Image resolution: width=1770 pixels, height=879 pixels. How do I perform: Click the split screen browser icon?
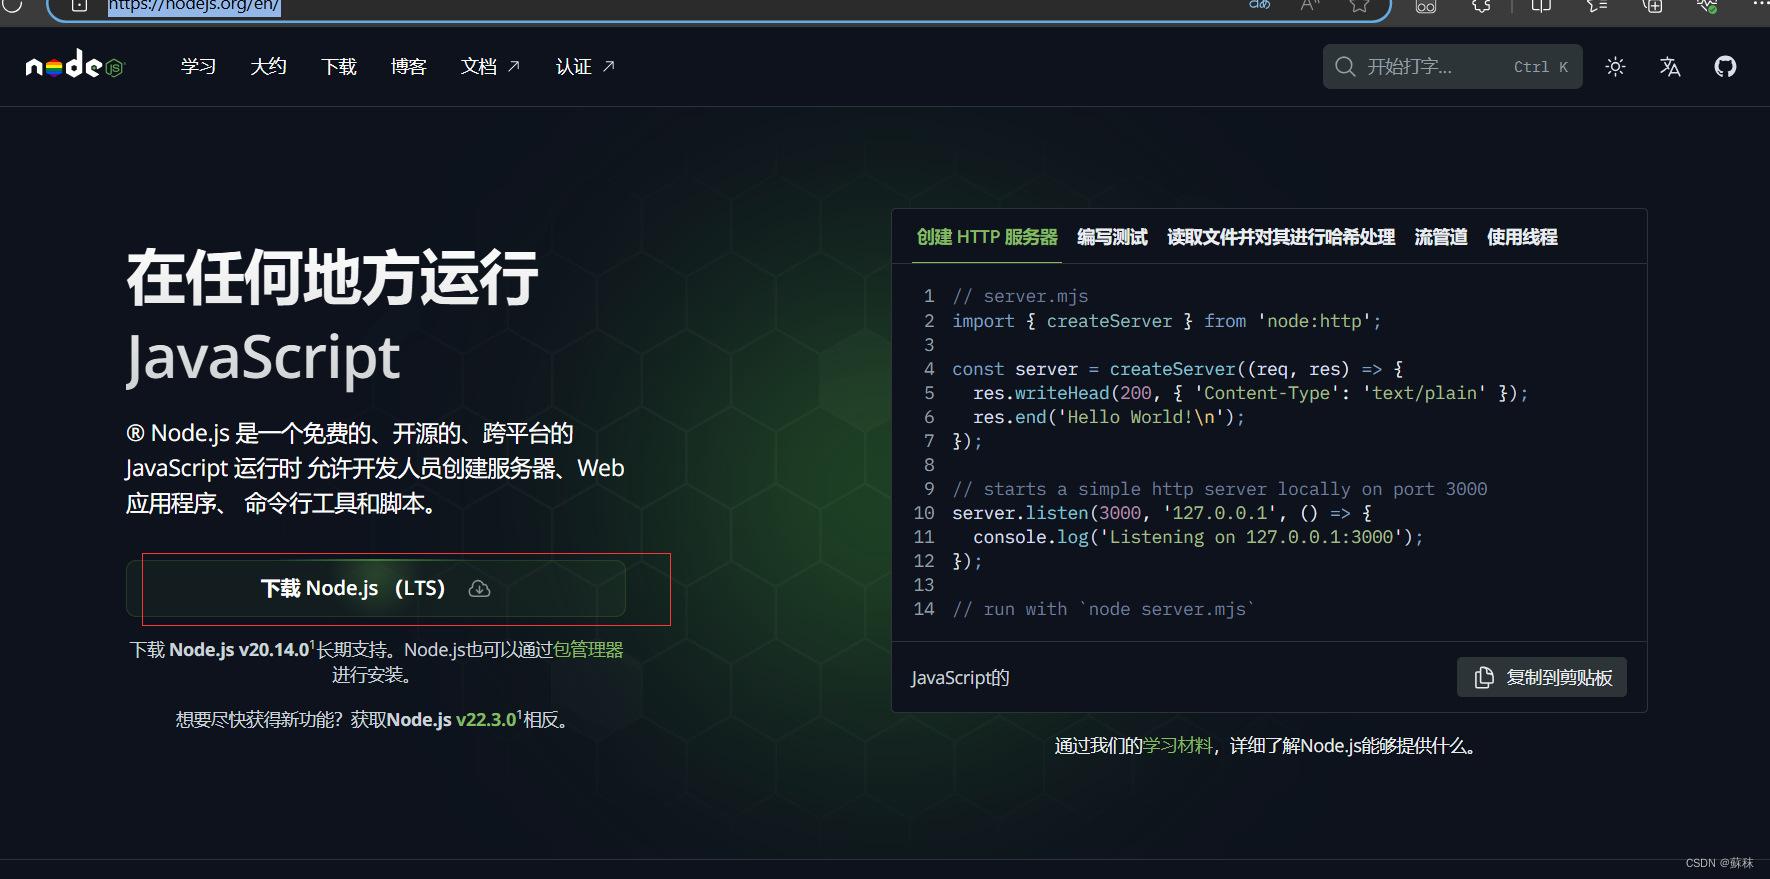click(1541, 5)
